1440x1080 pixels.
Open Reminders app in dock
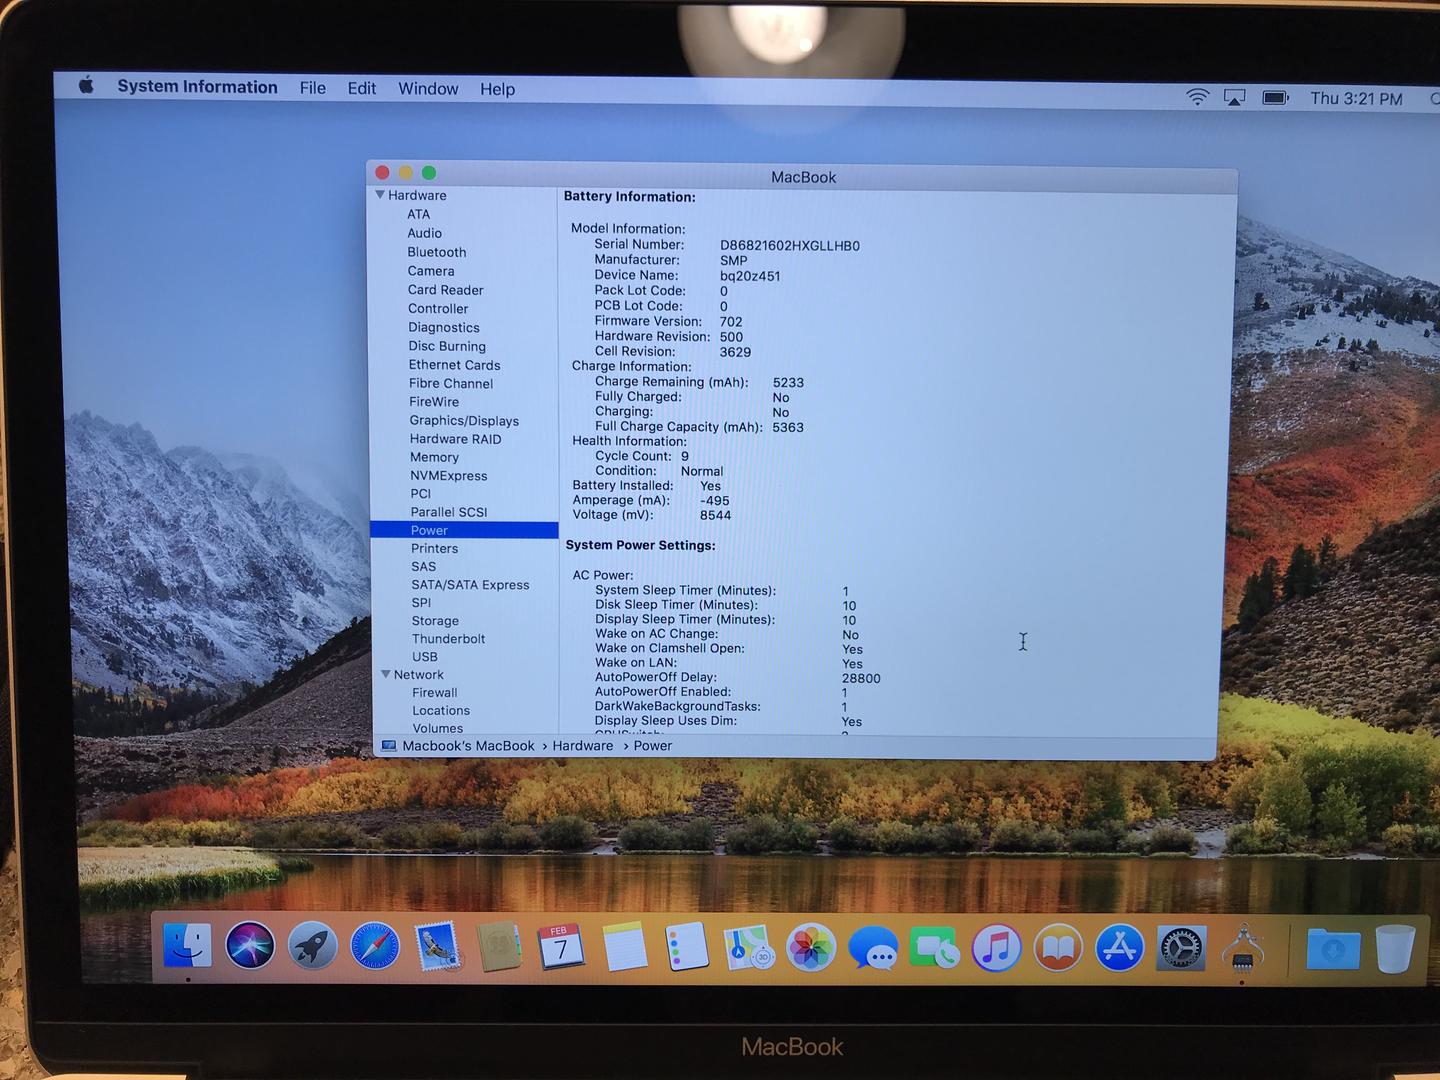[x=686, y=946]
